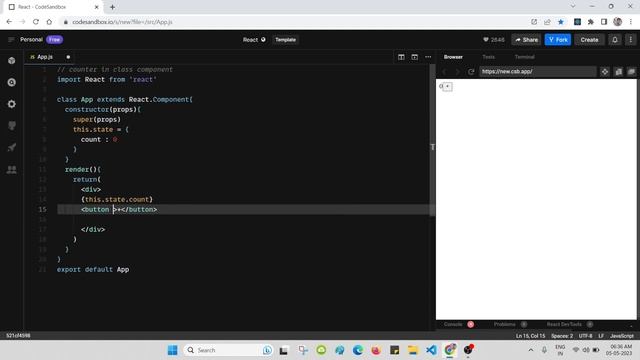Open the sandbox info cube icon in sidebar

[x=12, y=61]
